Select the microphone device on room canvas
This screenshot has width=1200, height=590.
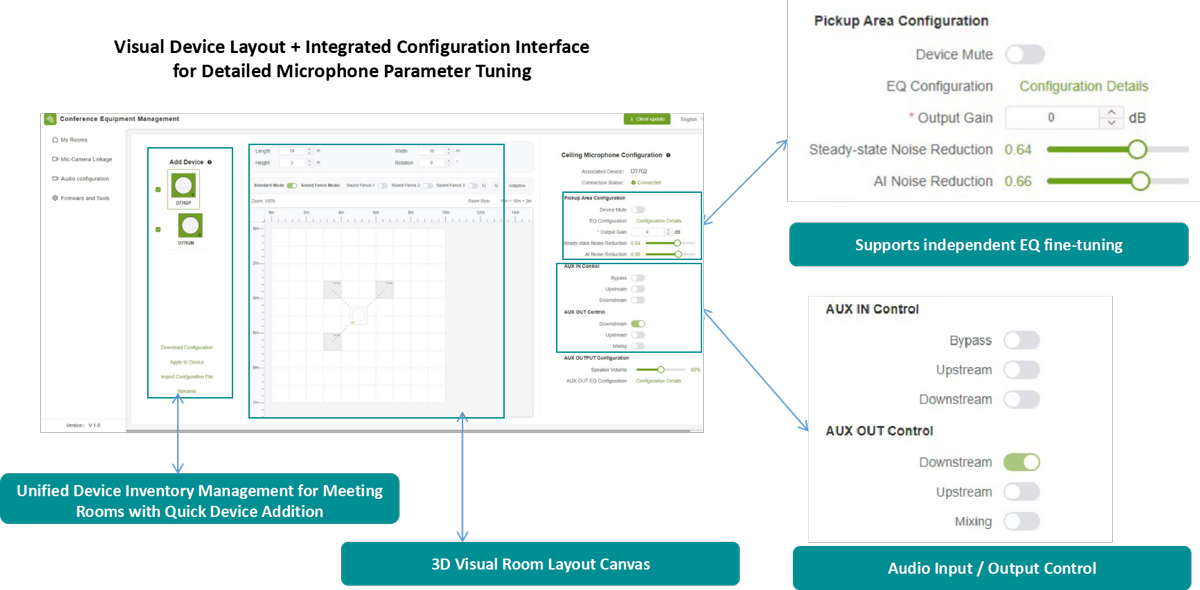coord(358,317)
